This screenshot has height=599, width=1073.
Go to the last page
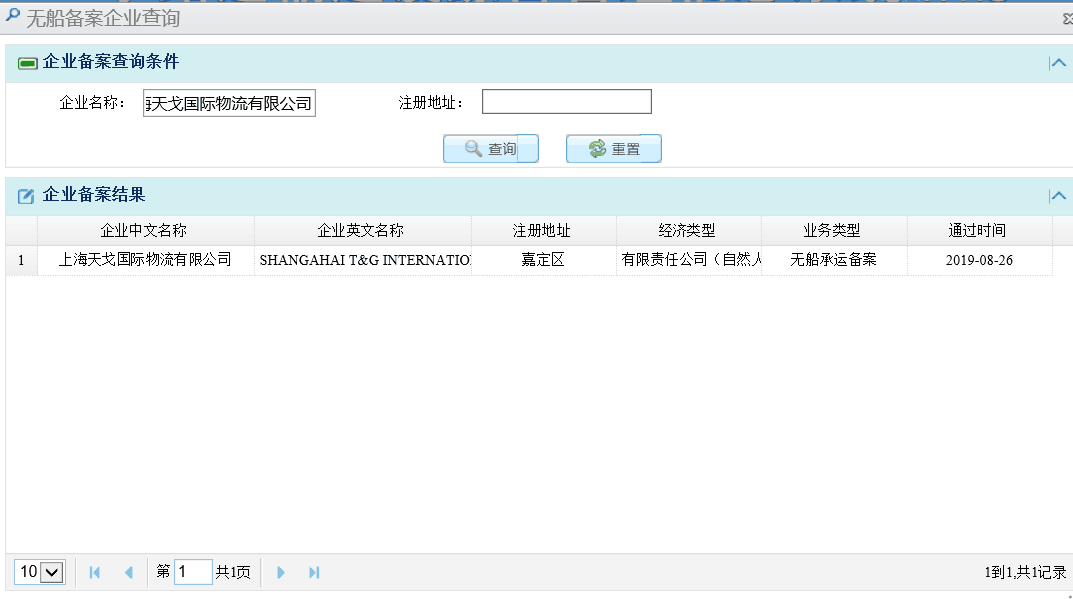pos(314,572)
